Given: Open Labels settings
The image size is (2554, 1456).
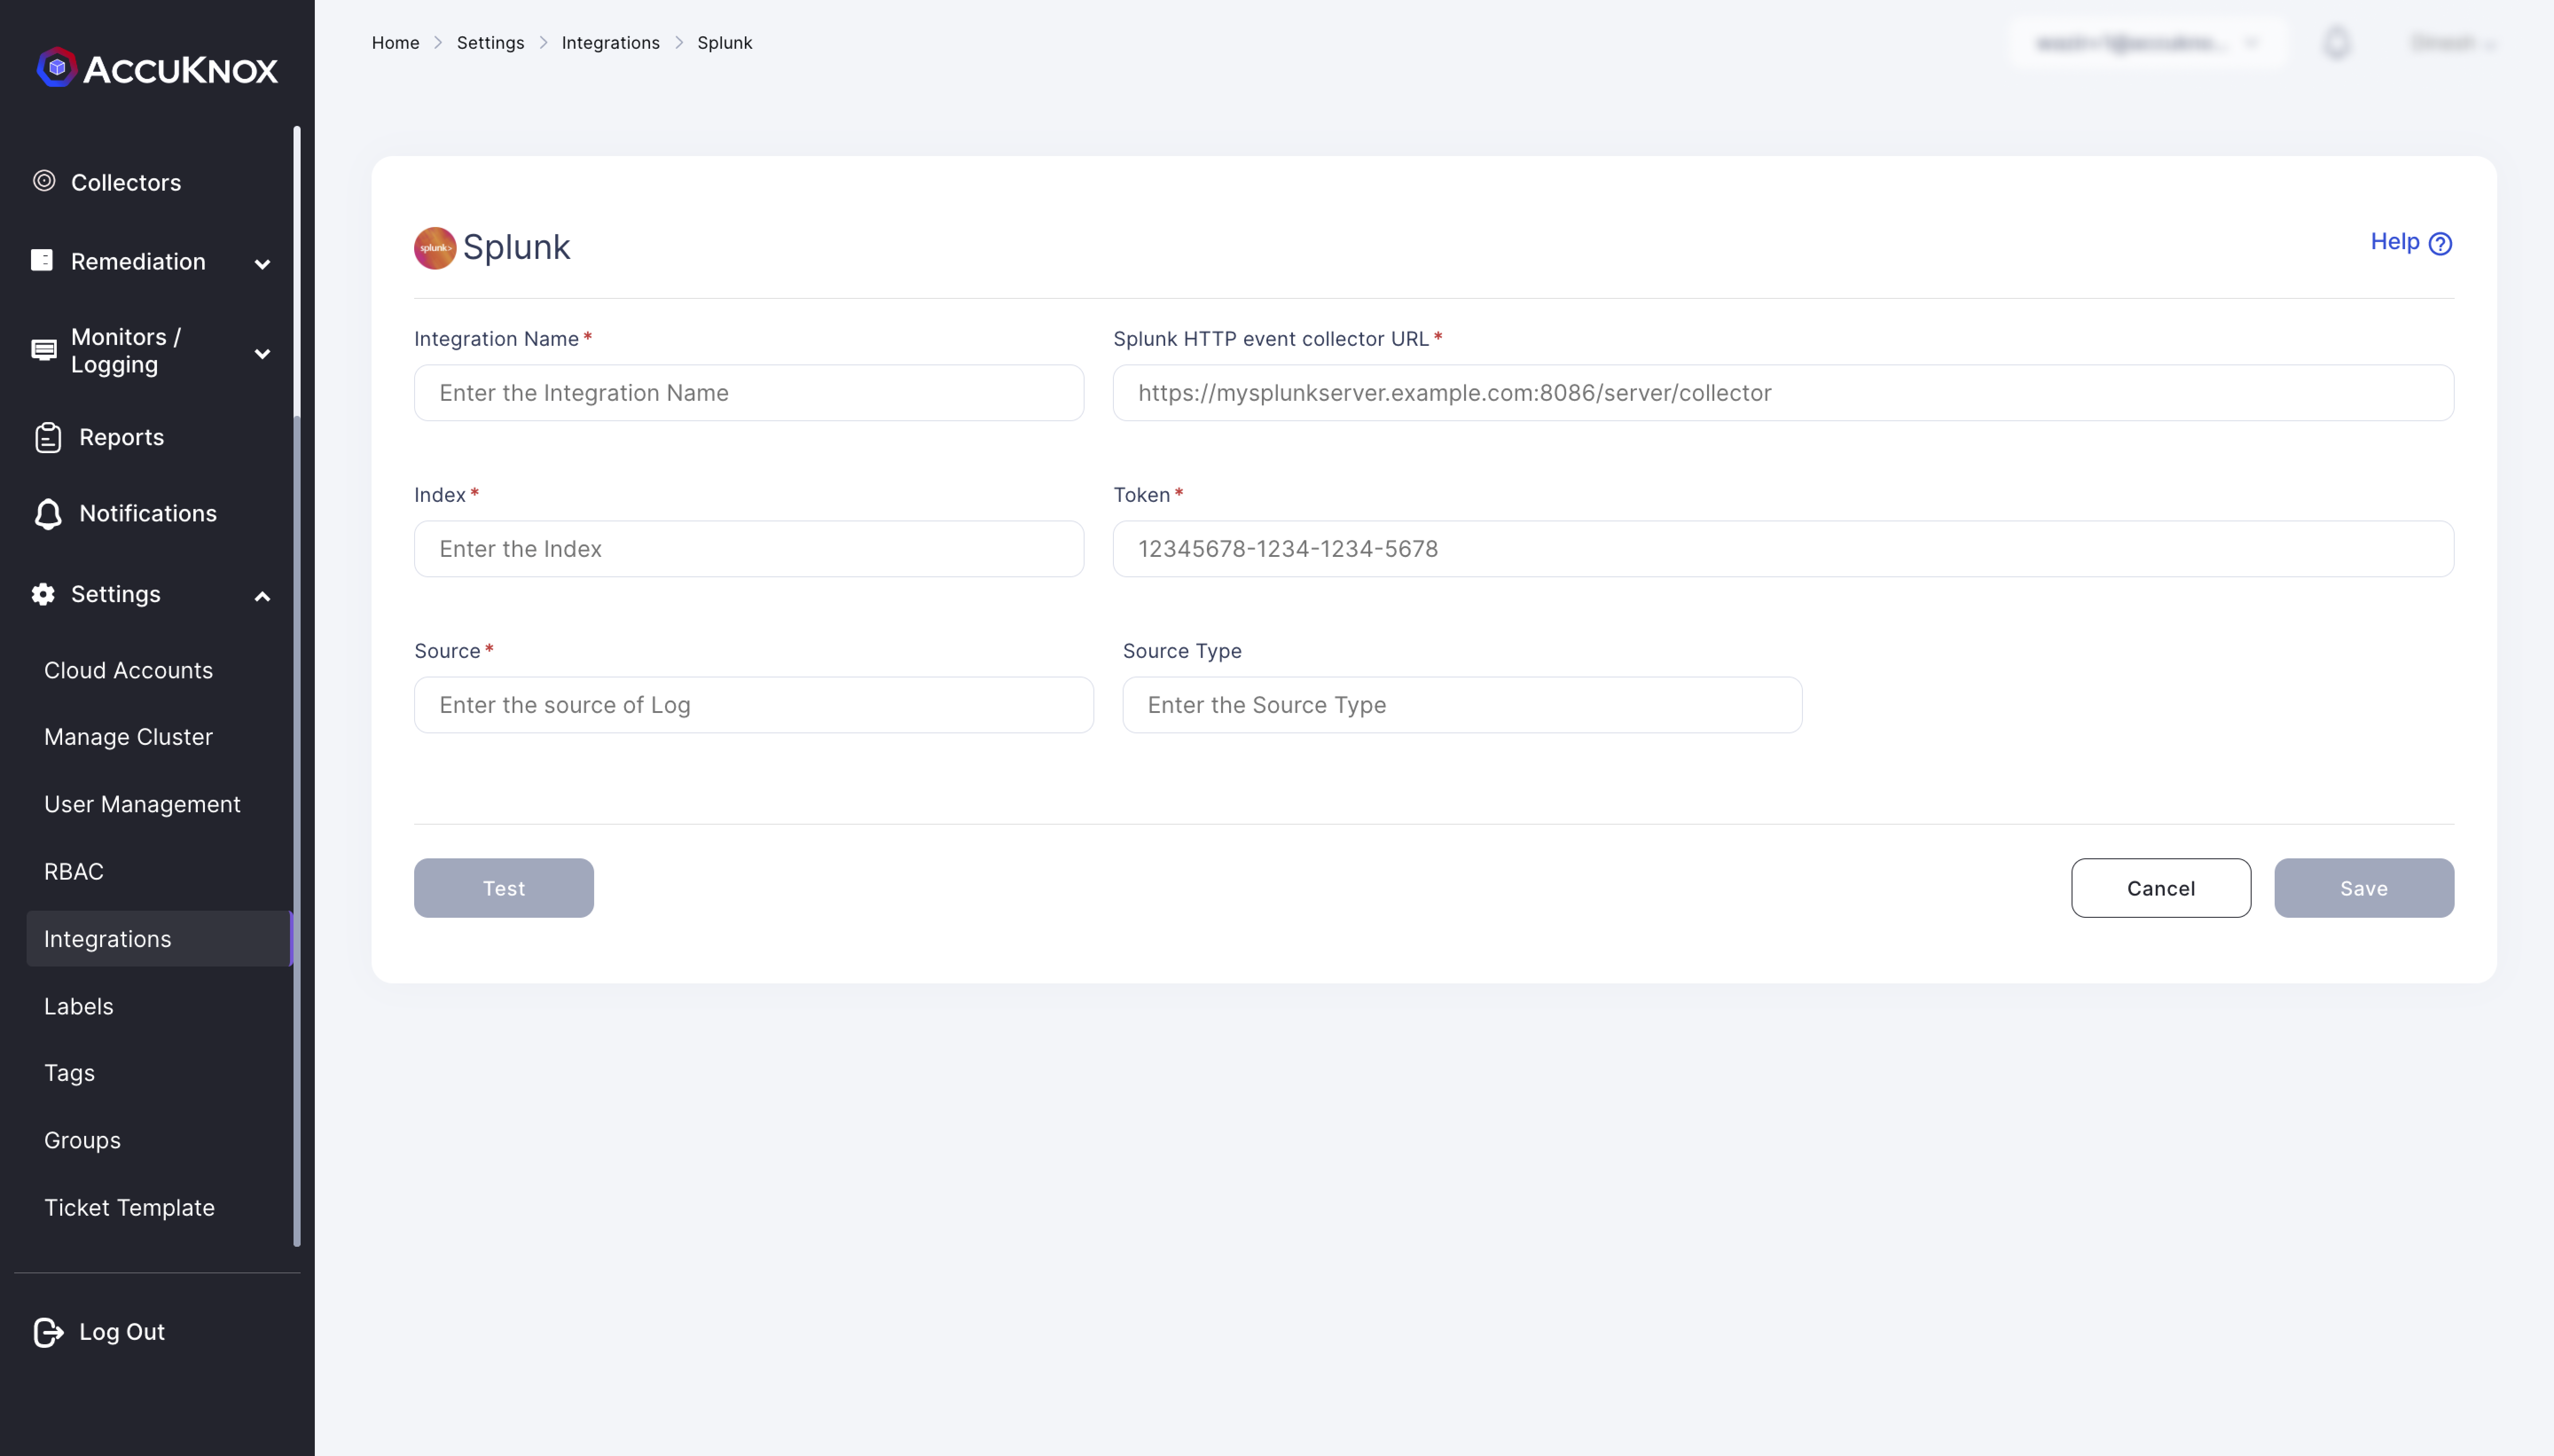Looking at the screenshot, I should click(x=78, y=1006).
